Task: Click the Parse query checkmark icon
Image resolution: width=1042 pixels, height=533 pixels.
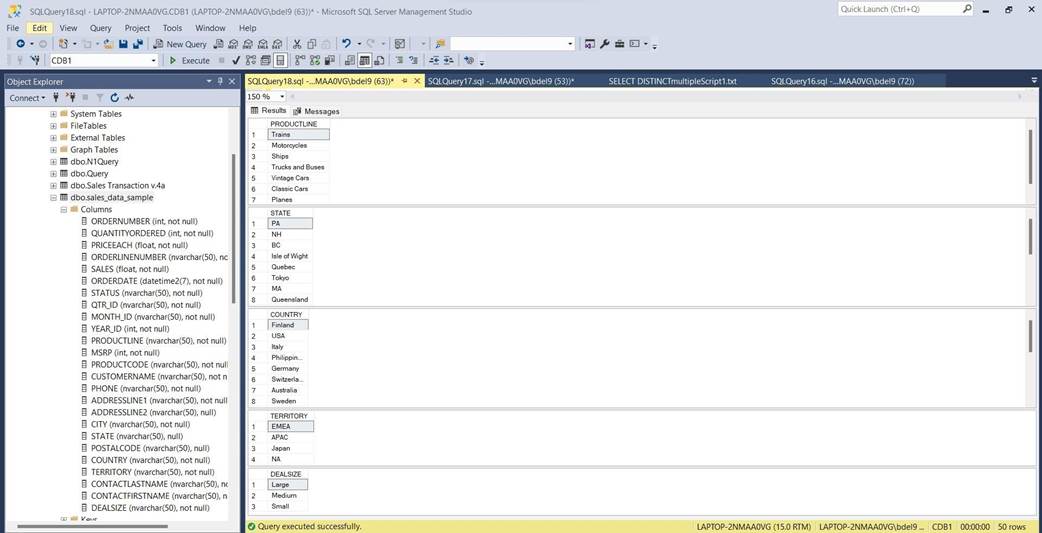Action: tap(236, 61)
